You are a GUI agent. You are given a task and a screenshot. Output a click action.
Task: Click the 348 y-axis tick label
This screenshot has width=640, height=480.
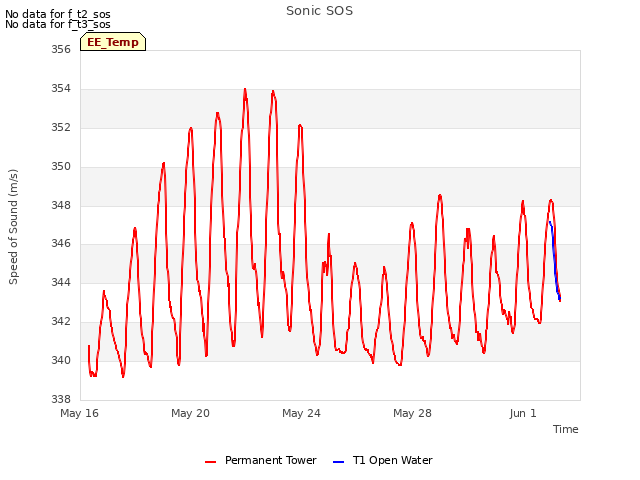point(61,205)
